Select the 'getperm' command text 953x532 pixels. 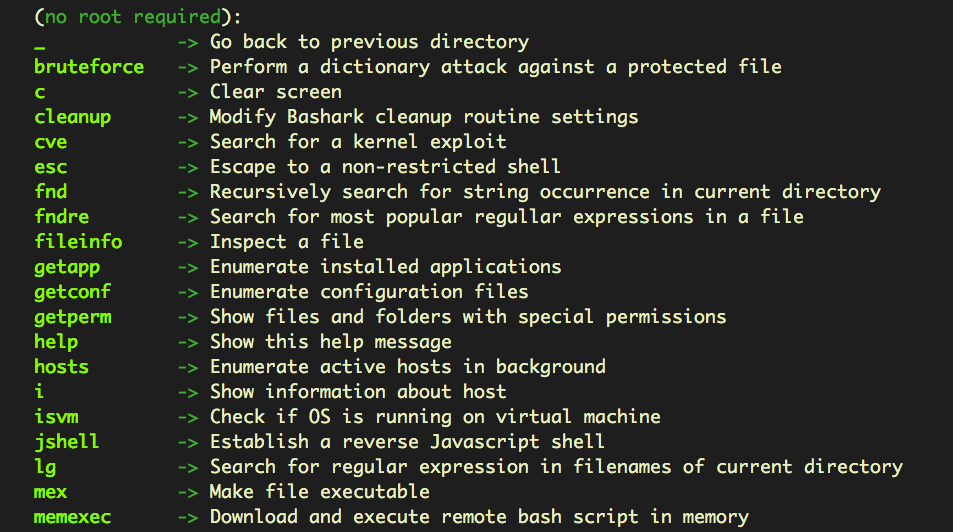pos(72,317)
